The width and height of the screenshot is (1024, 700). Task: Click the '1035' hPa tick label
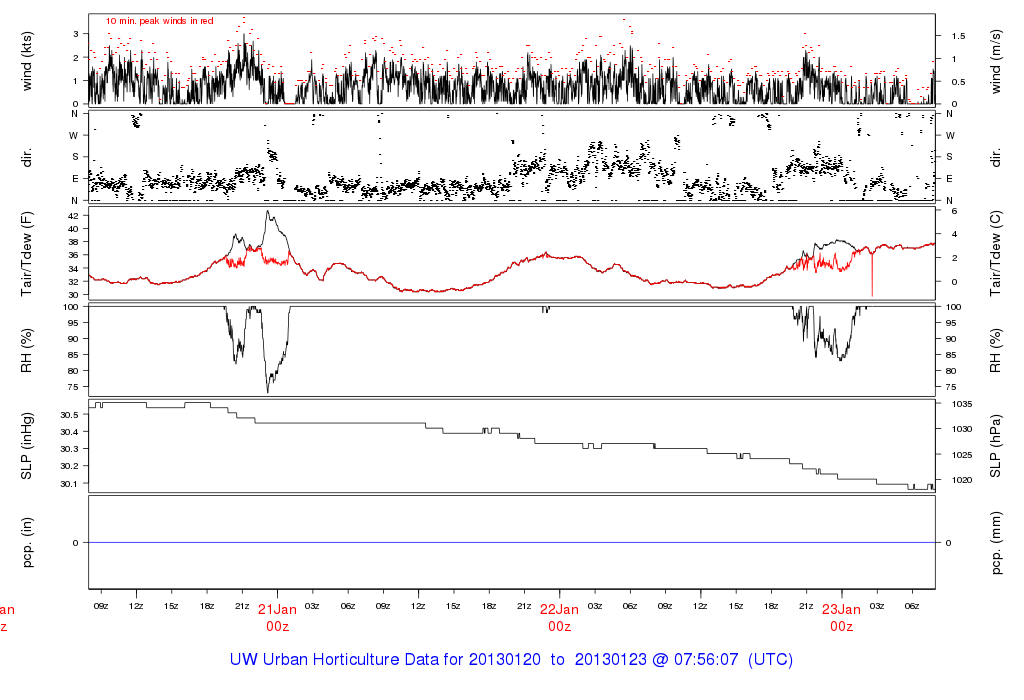tap(961, 404)
